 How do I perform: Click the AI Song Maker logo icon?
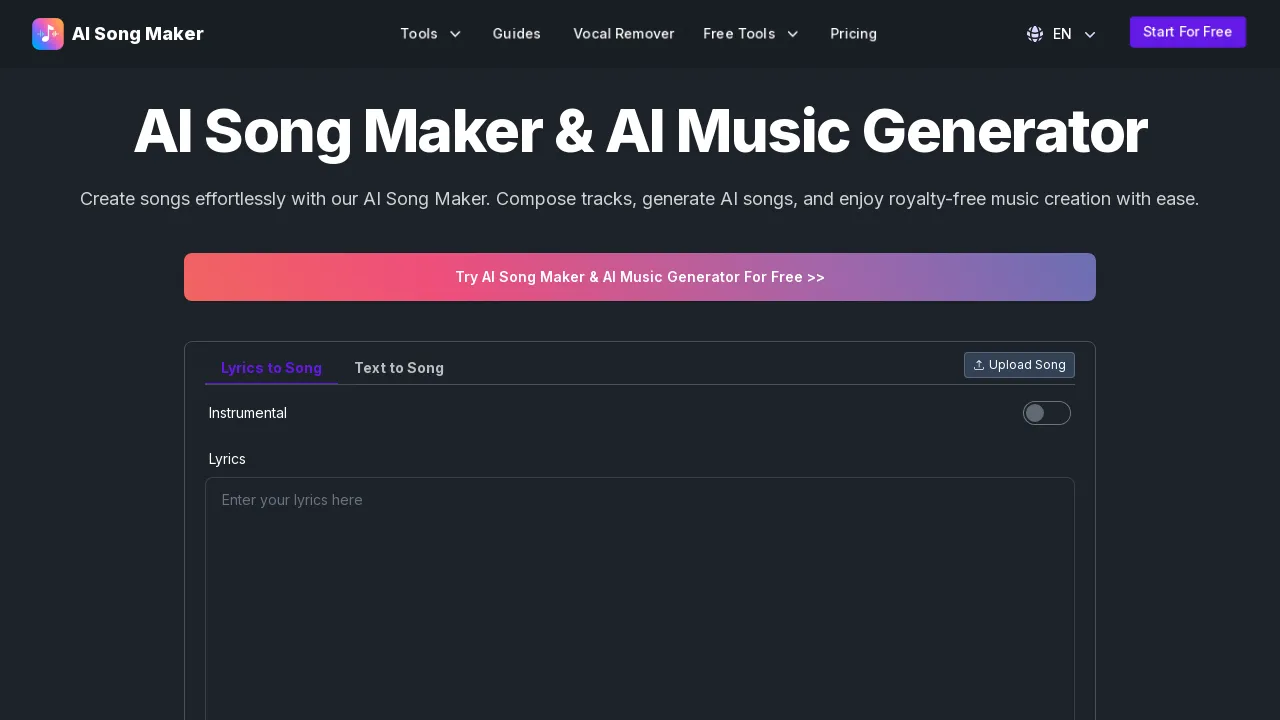(48, 34)
